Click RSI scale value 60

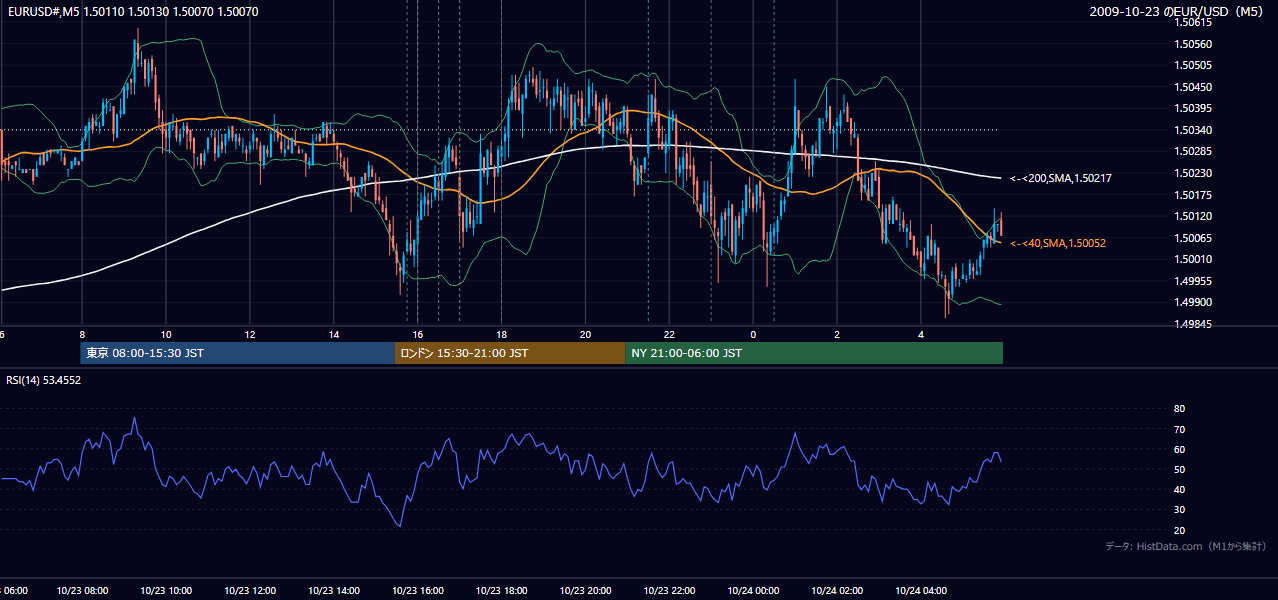coord(1179,449)
